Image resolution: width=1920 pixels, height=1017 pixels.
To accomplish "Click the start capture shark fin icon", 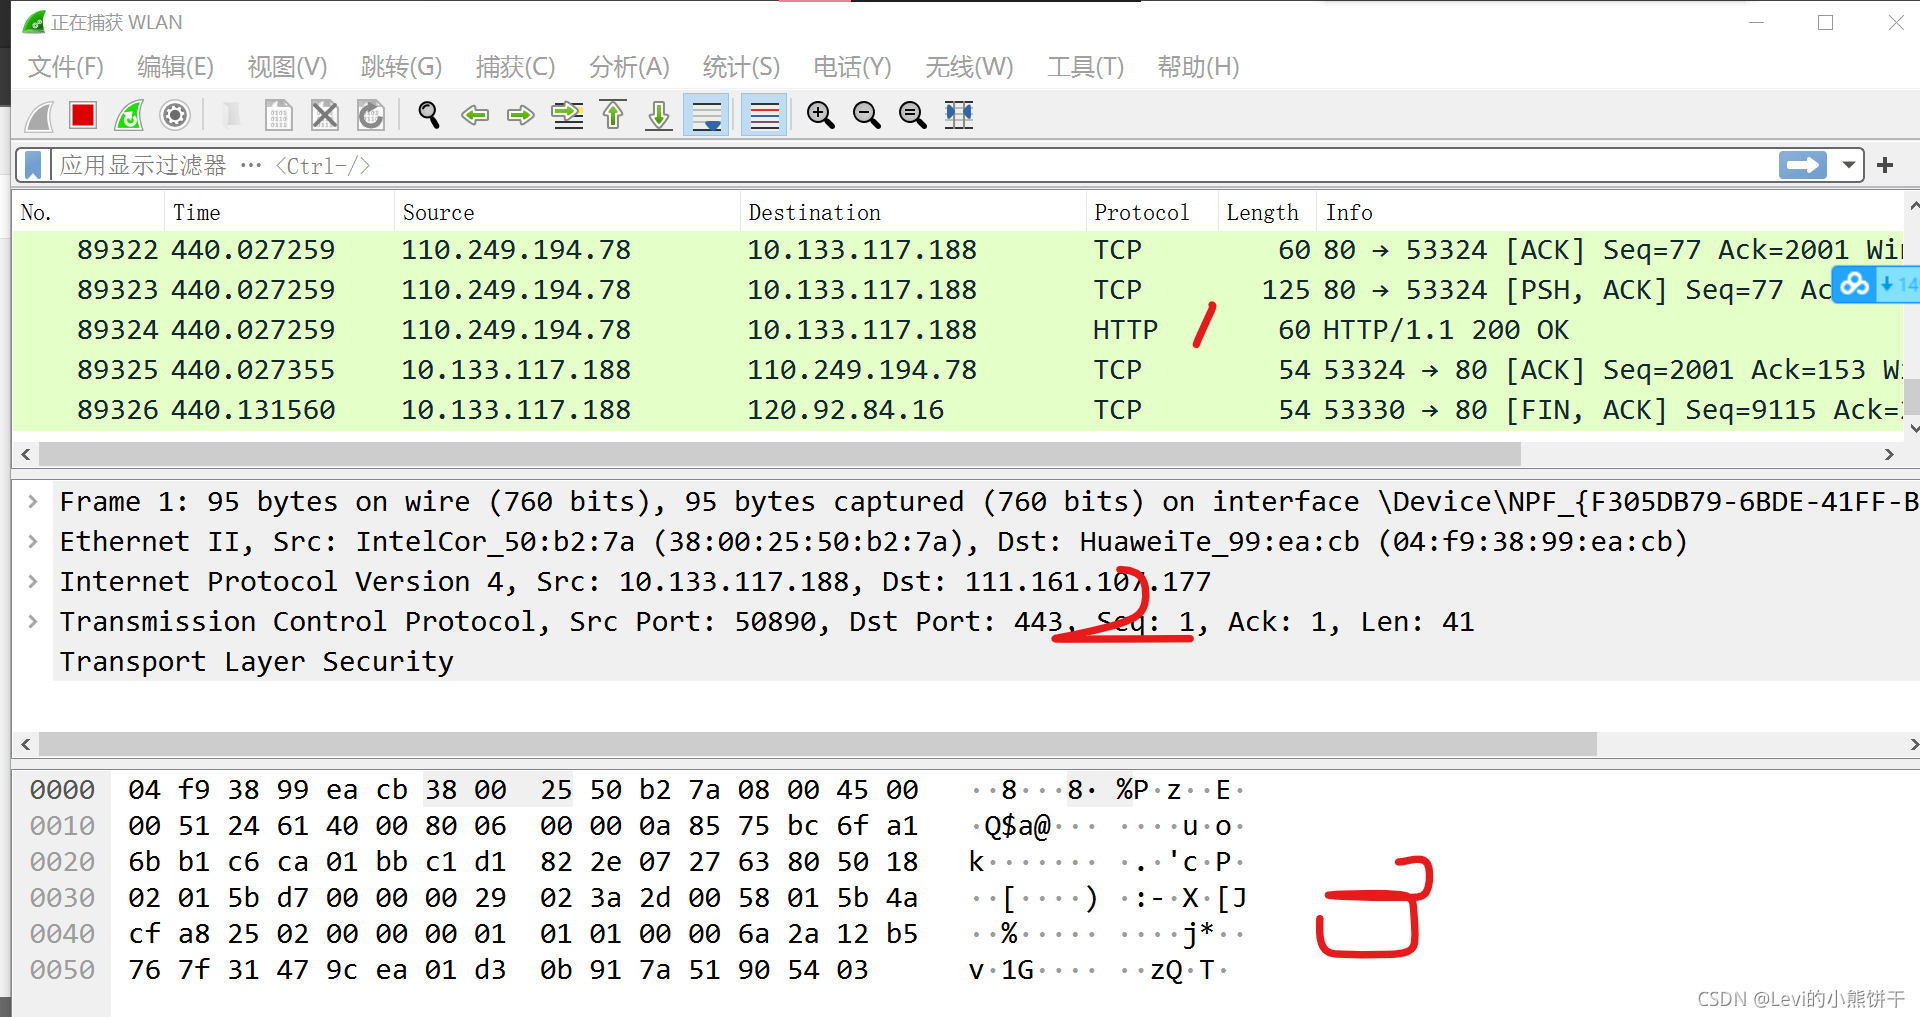I will [40, 116].
